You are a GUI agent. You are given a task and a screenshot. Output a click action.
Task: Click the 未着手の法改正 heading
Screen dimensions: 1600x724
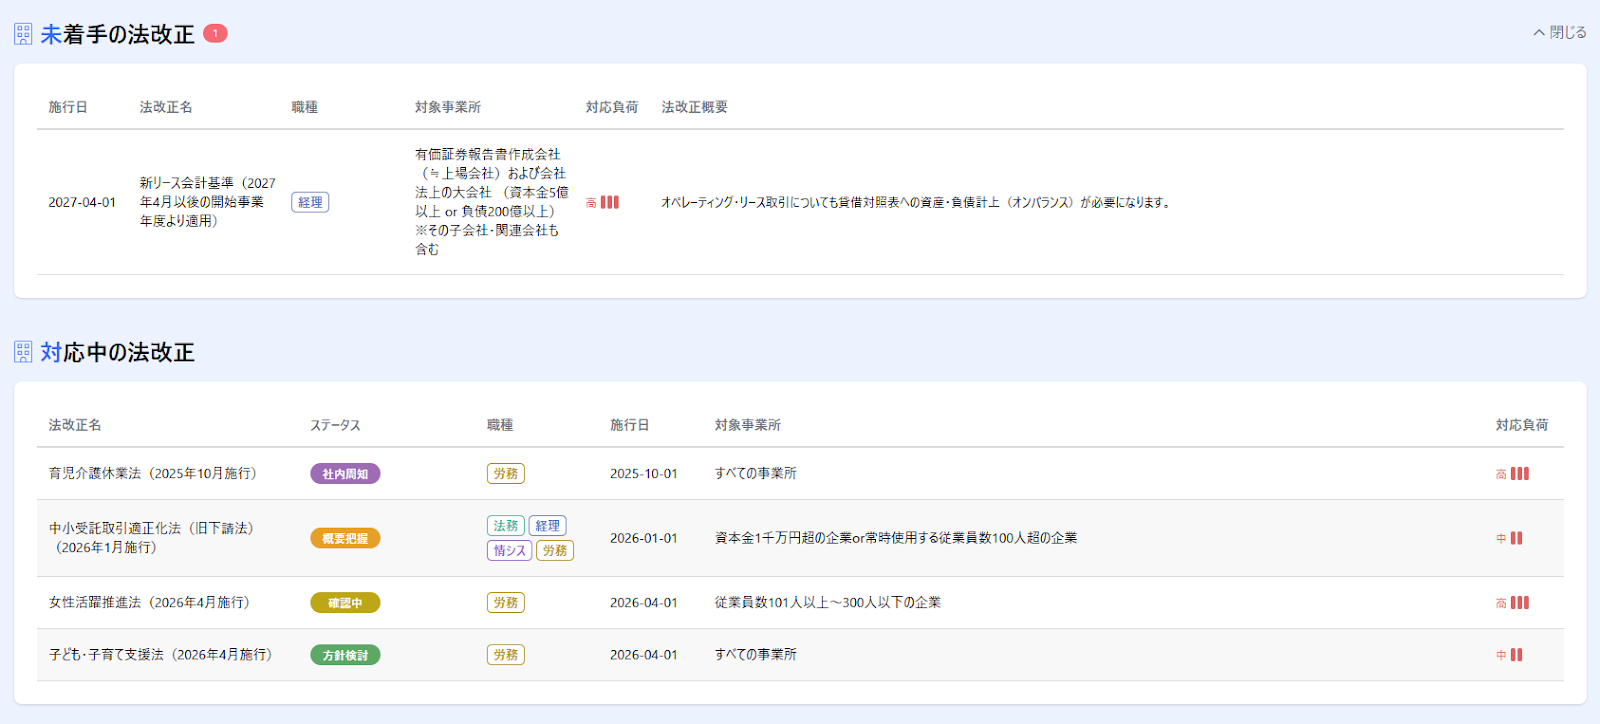[x=118, y=34]
